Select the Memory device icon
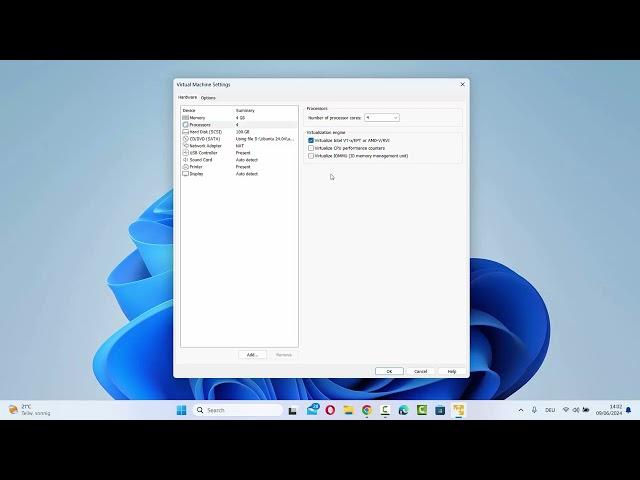The width and height of the screenshot is (640, 480). tap(185, 118)
